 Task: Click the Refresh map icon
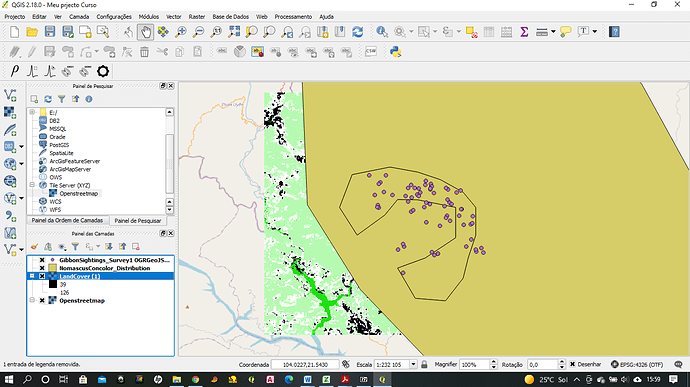358,32
